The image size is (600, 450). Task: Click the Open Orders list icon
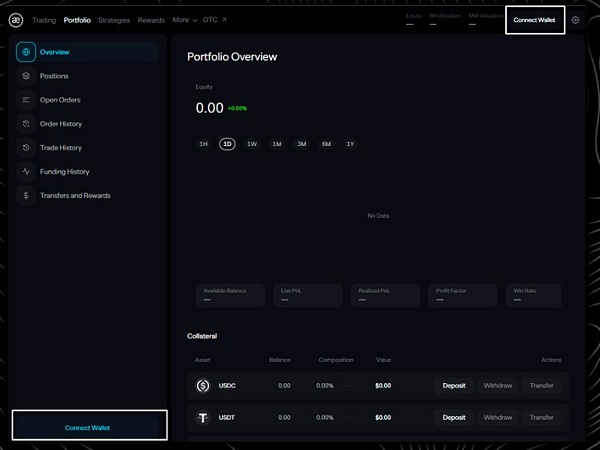pos(26,100)
